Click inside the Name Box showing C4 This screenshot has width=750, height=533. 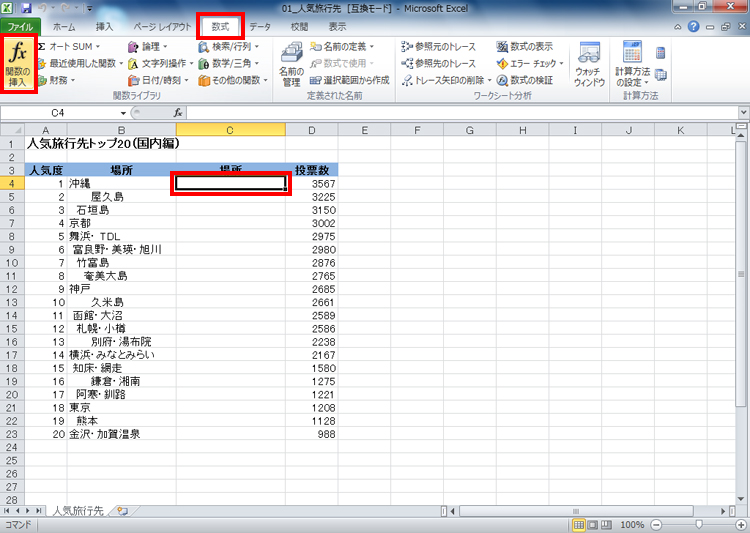57,113
